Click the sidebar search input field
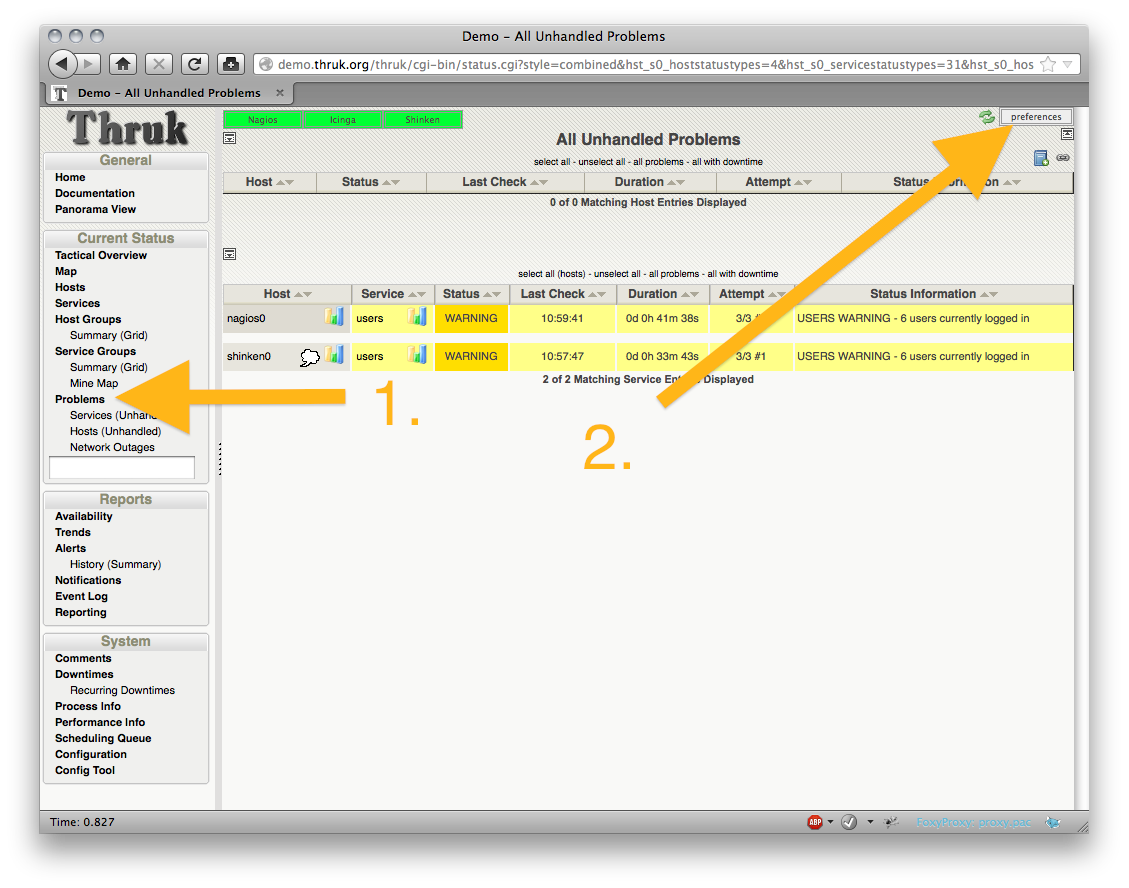The width and height of the screenshot is (1129, 888). [122, 467]
